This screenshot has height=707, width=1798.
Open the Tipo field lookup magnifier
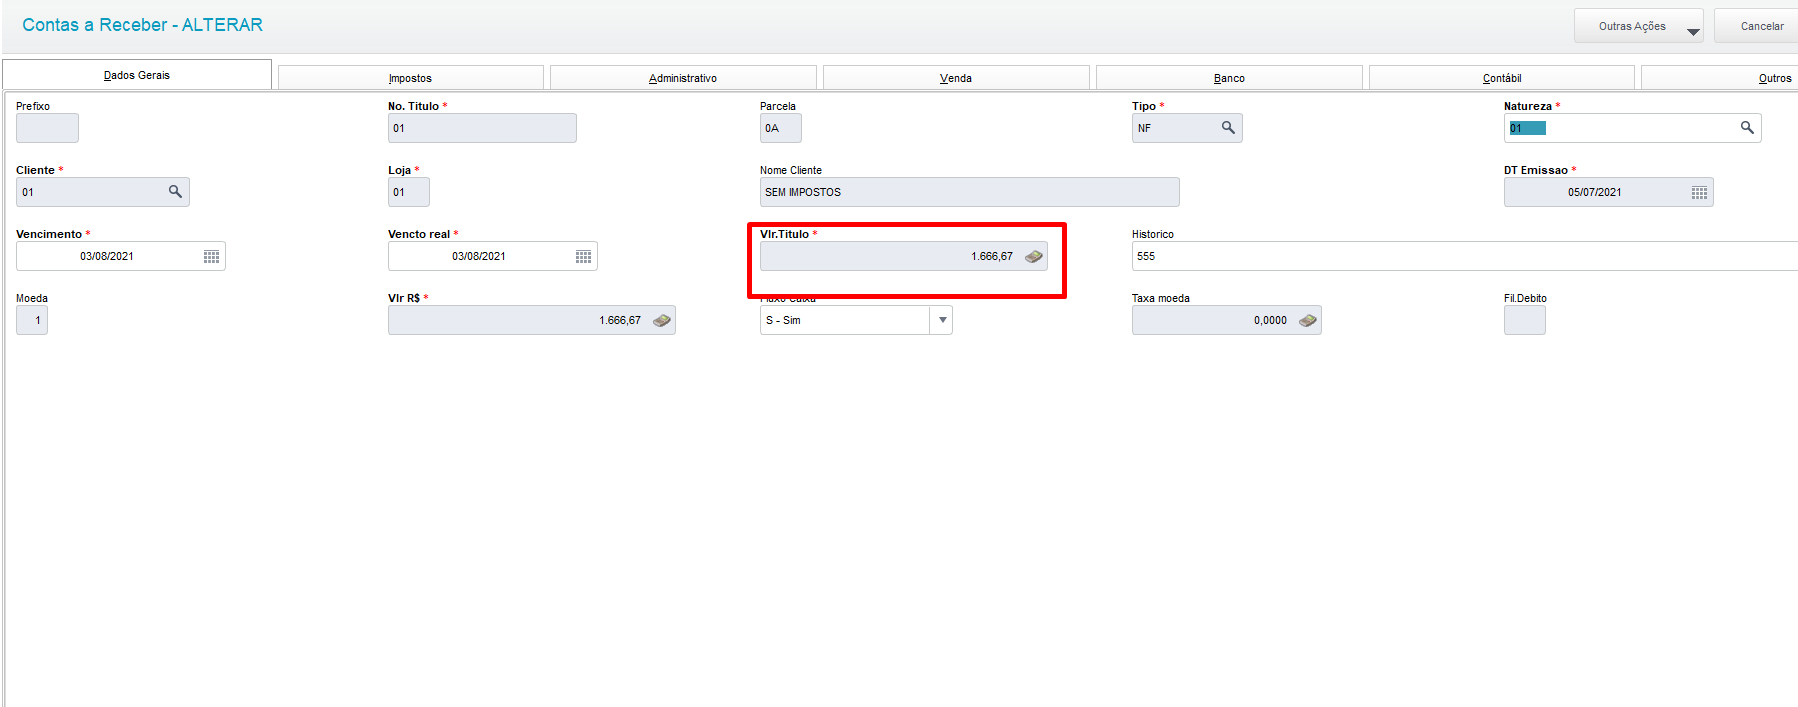1228,127
